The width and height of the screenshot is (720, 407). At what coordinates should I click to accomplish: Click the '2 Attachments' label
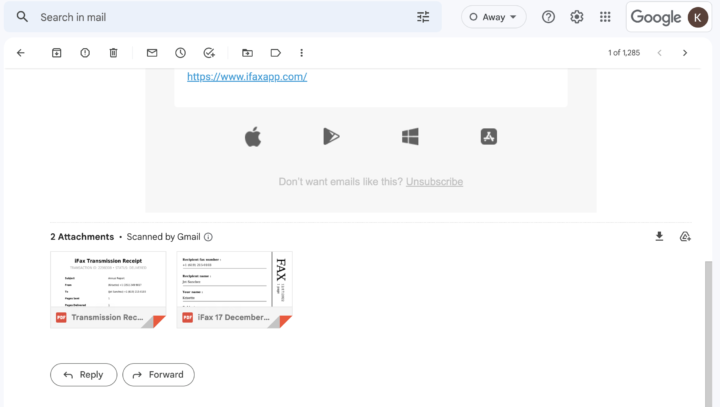(x=82, y=237)
